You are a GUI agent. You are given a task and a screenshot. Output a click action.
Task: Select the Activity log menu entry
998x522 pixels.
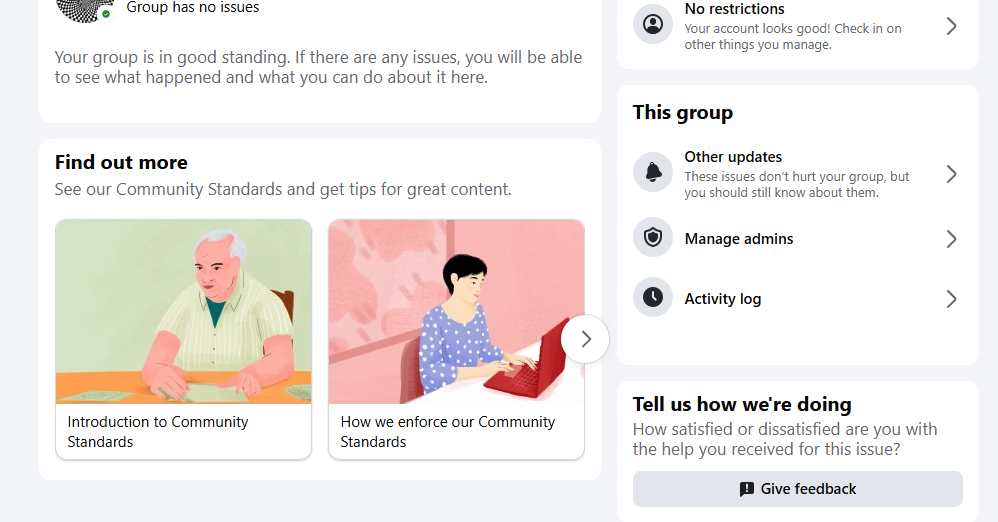pyautogui.click(x=798, y=298)
